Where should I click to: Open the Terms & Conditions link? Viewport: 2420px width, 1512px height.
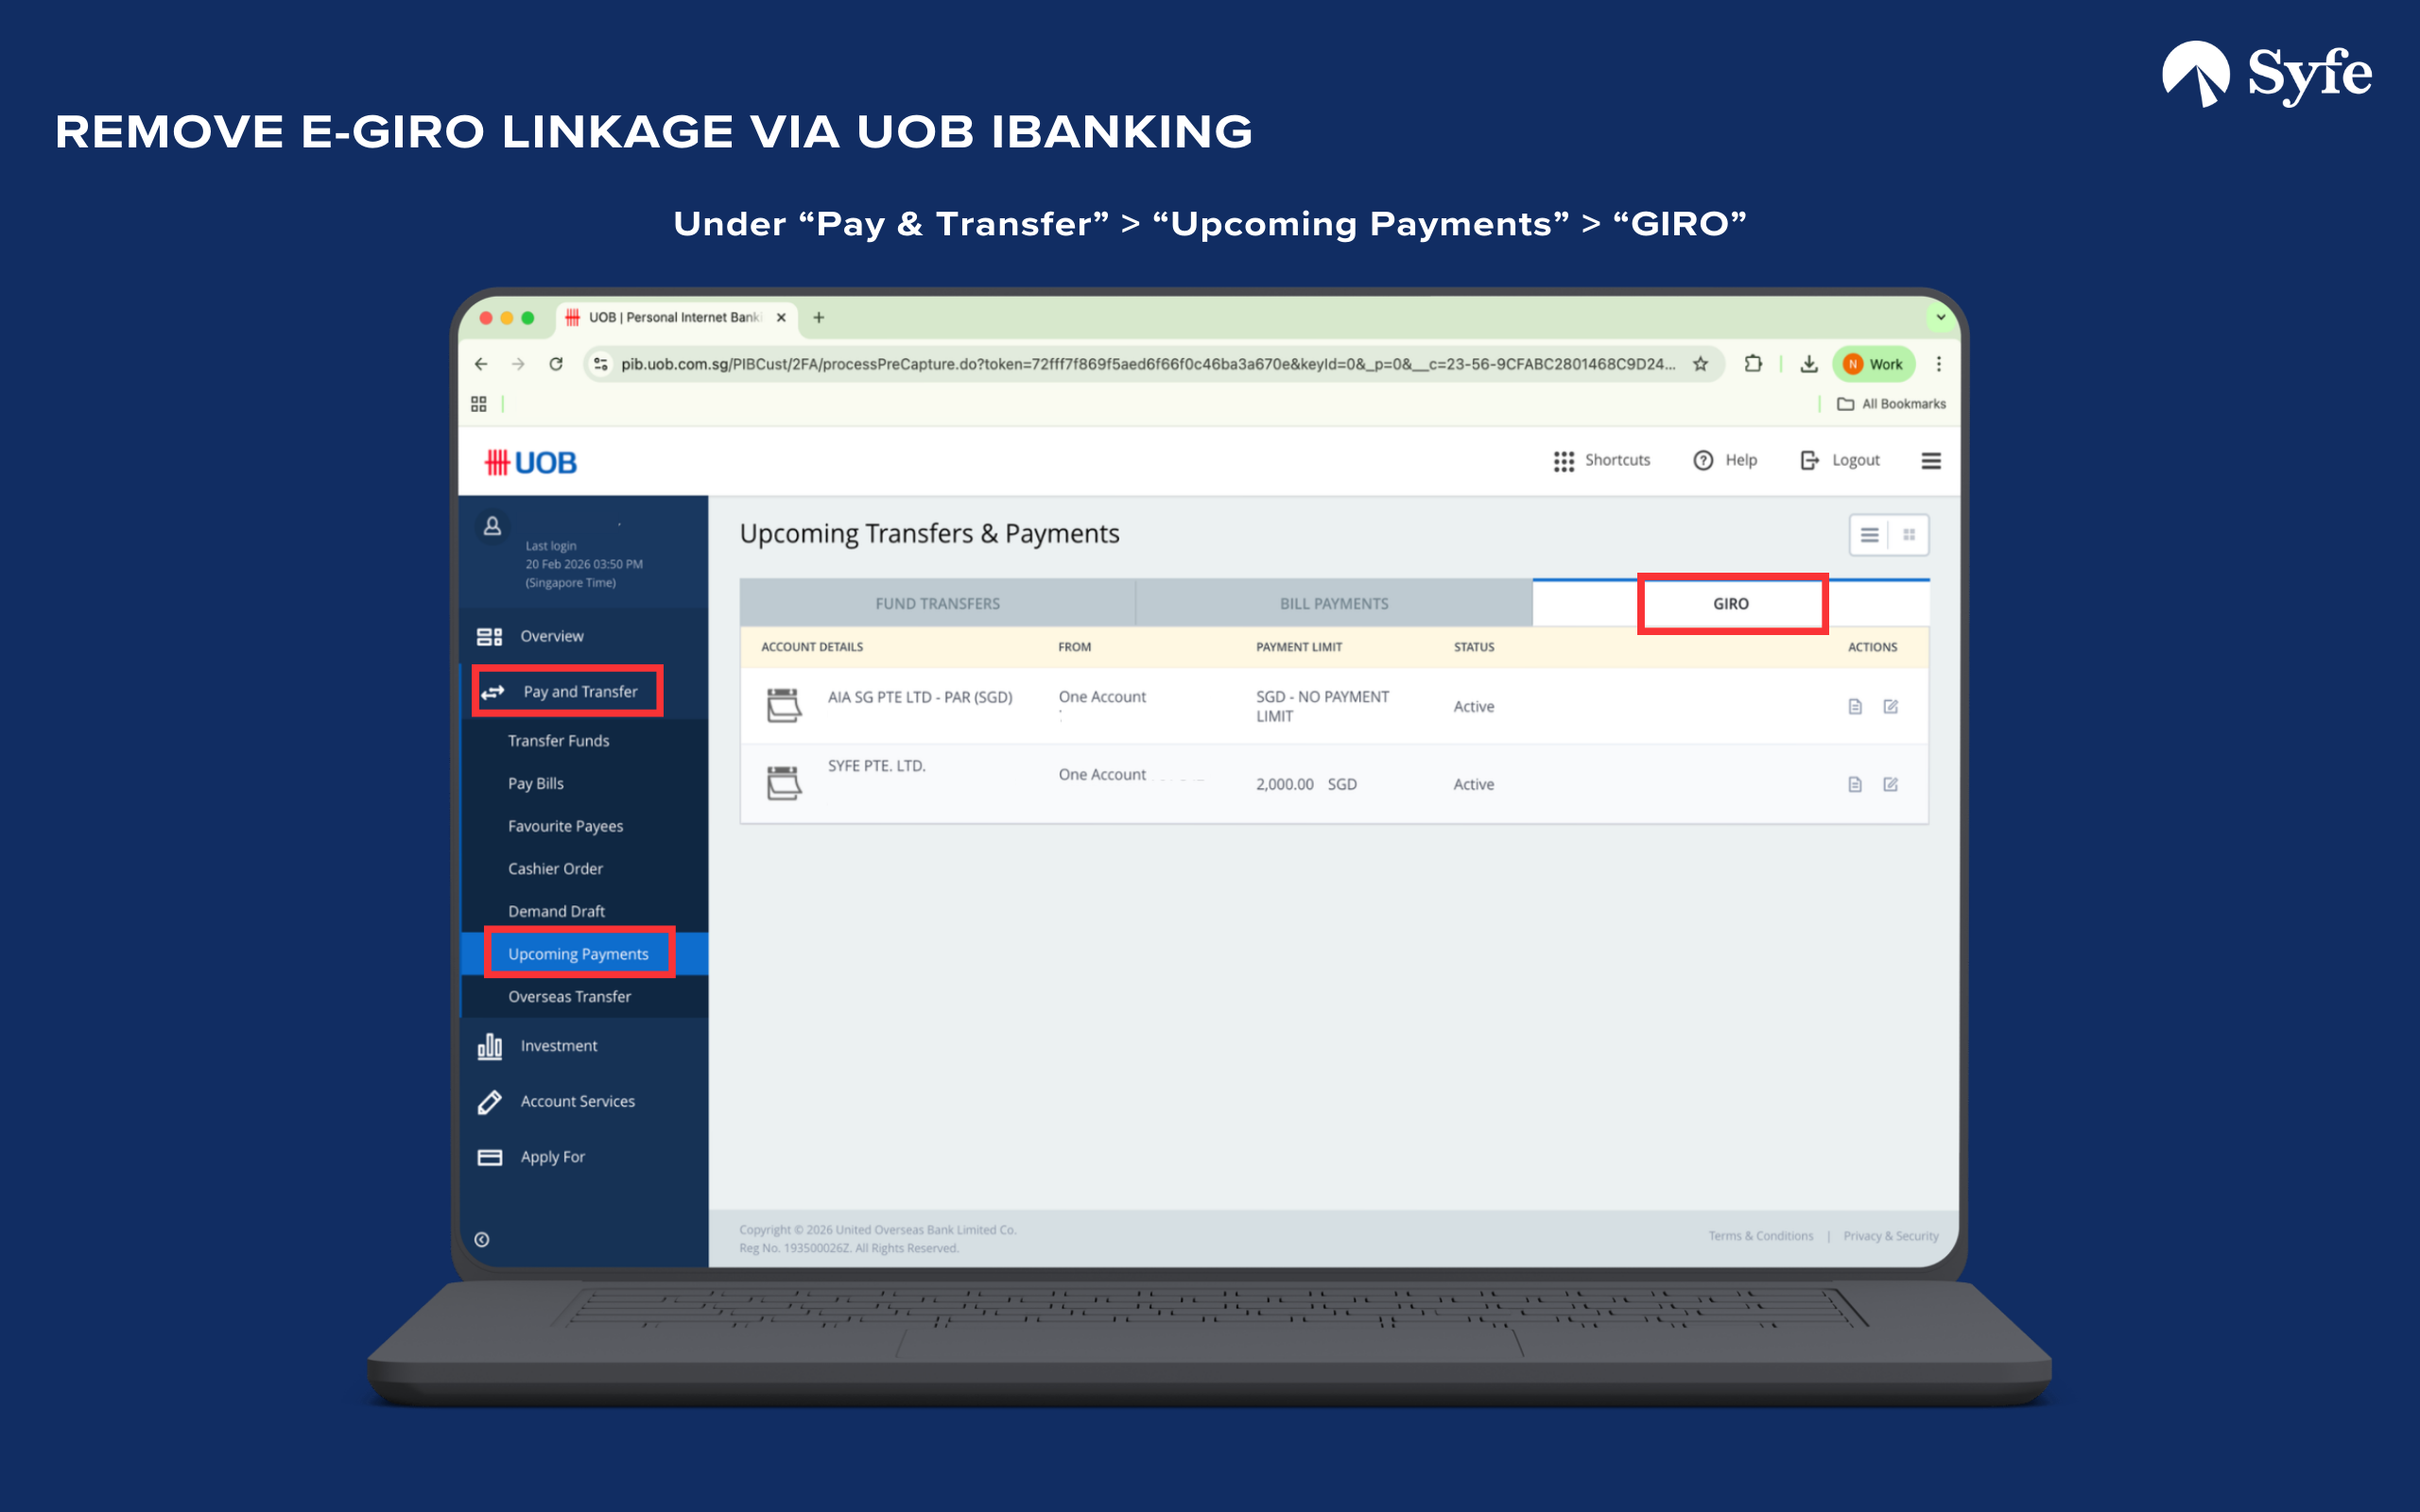point(1760,1236)
